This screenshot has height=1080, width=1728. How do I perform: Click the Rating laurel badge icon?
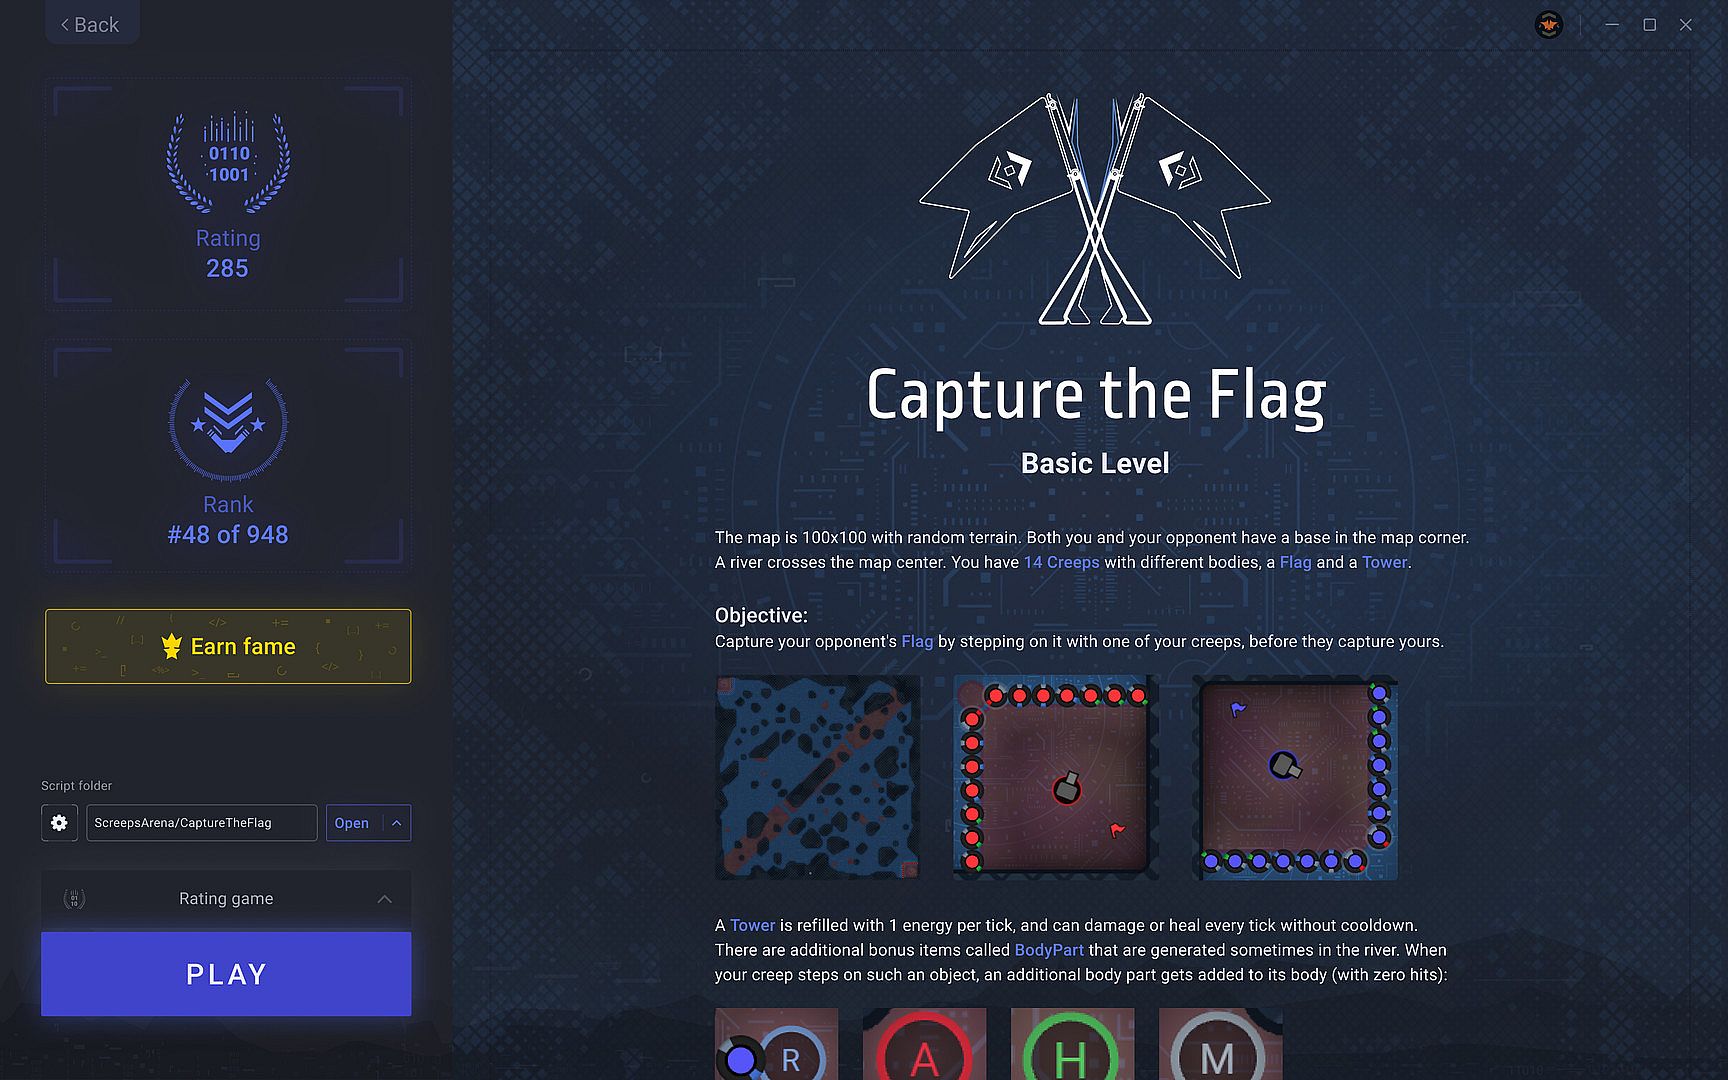tap(228, 161)
